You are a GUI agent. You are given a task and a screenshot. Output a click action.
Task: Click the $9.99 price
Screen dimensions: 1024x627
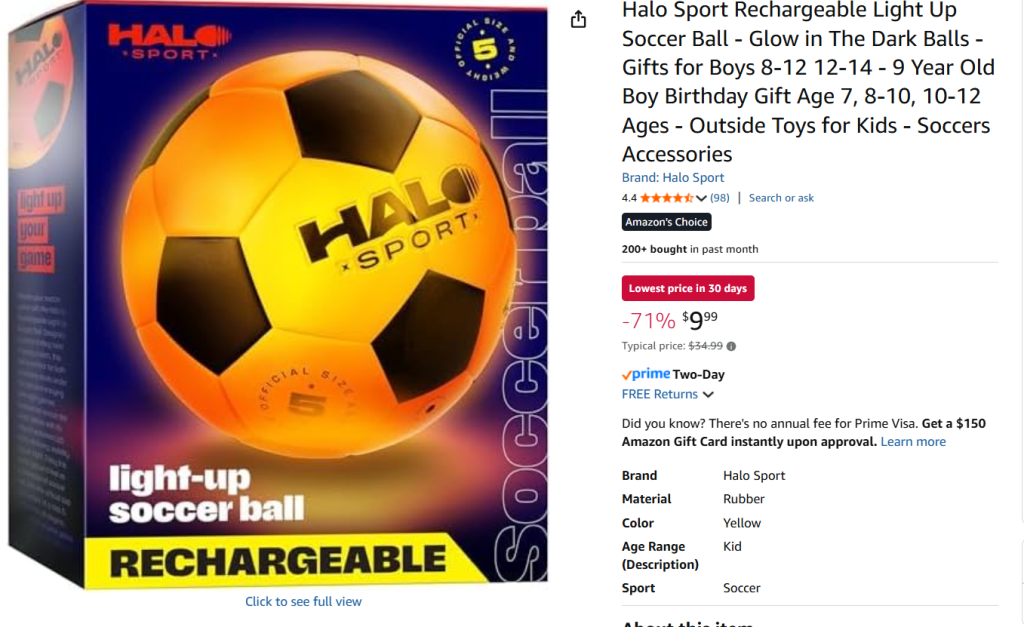coord(700,320)
